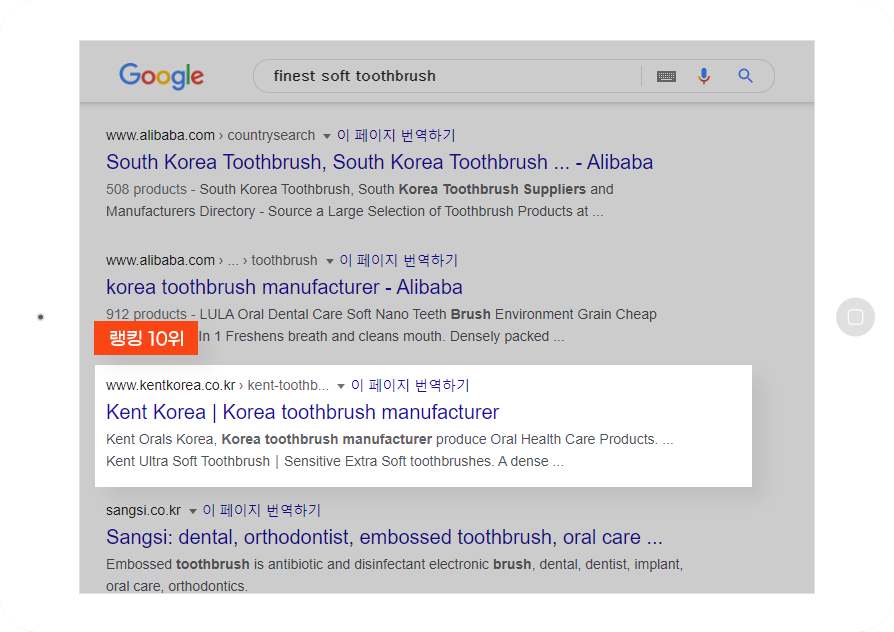Image resolution: width=894 pixels, height=632 pixels.
Task: Expand the dropdown arrow next to sangsi.co.kr
Action: click(x=193, y=511)
